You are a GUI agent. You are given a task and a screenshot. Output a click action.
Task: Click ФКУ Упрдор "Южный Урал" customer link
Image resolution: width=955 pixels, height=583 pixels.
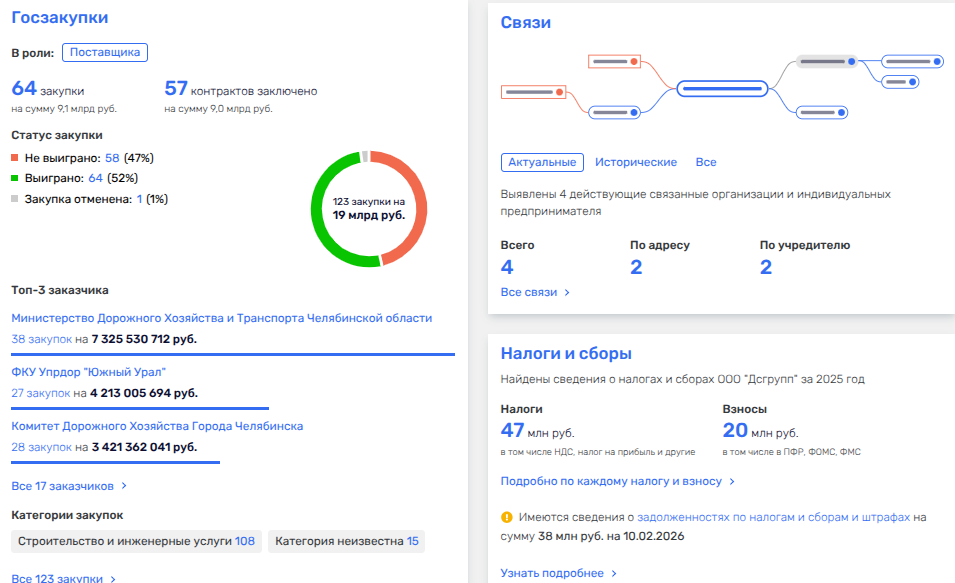(88, 372)
